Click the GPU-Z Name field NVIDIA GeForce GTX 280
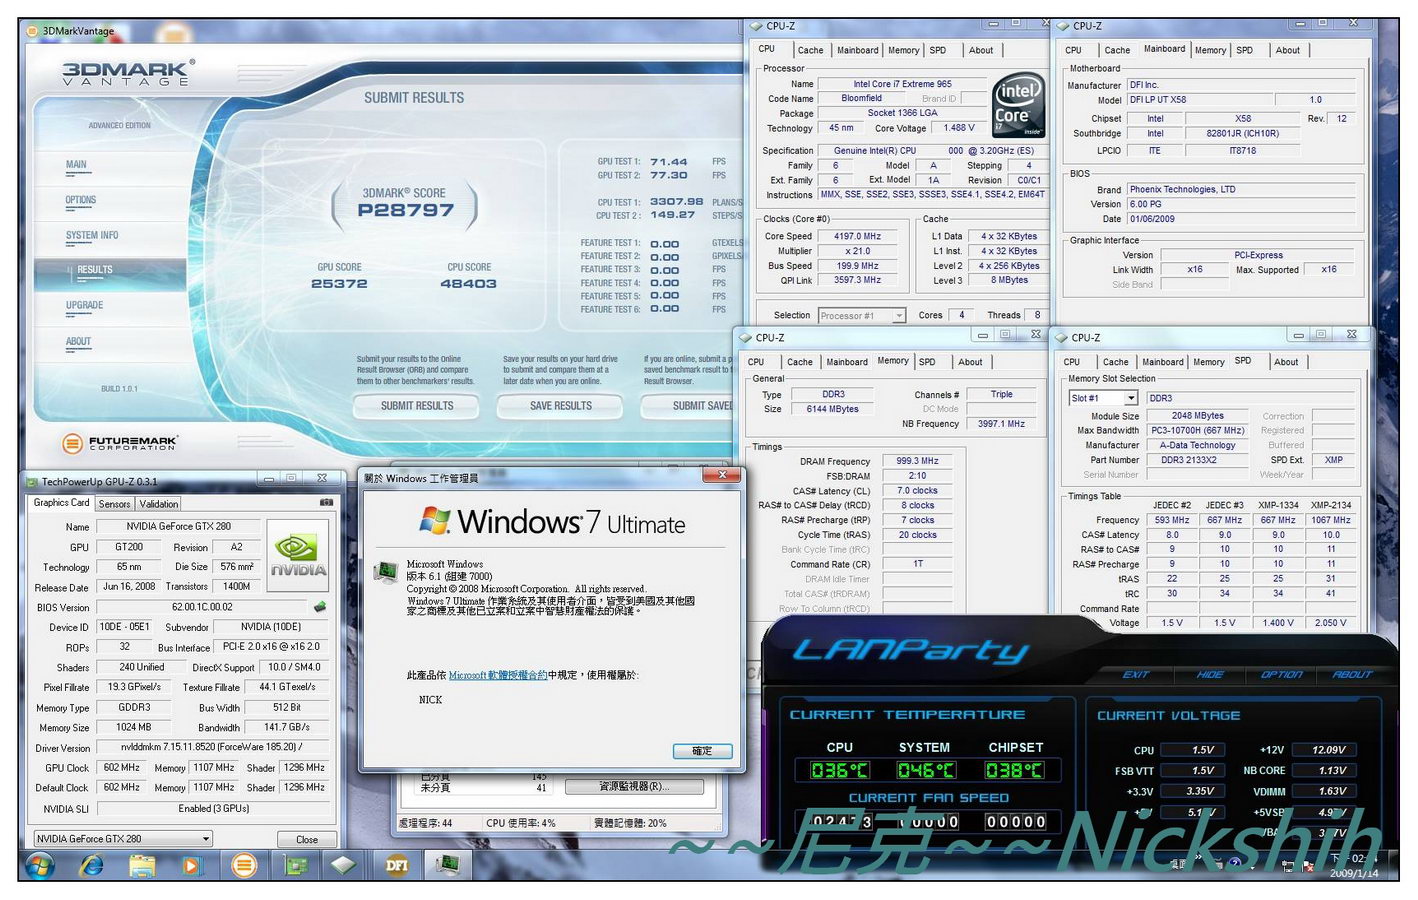 pyautogui.click(x=178, y=526)
